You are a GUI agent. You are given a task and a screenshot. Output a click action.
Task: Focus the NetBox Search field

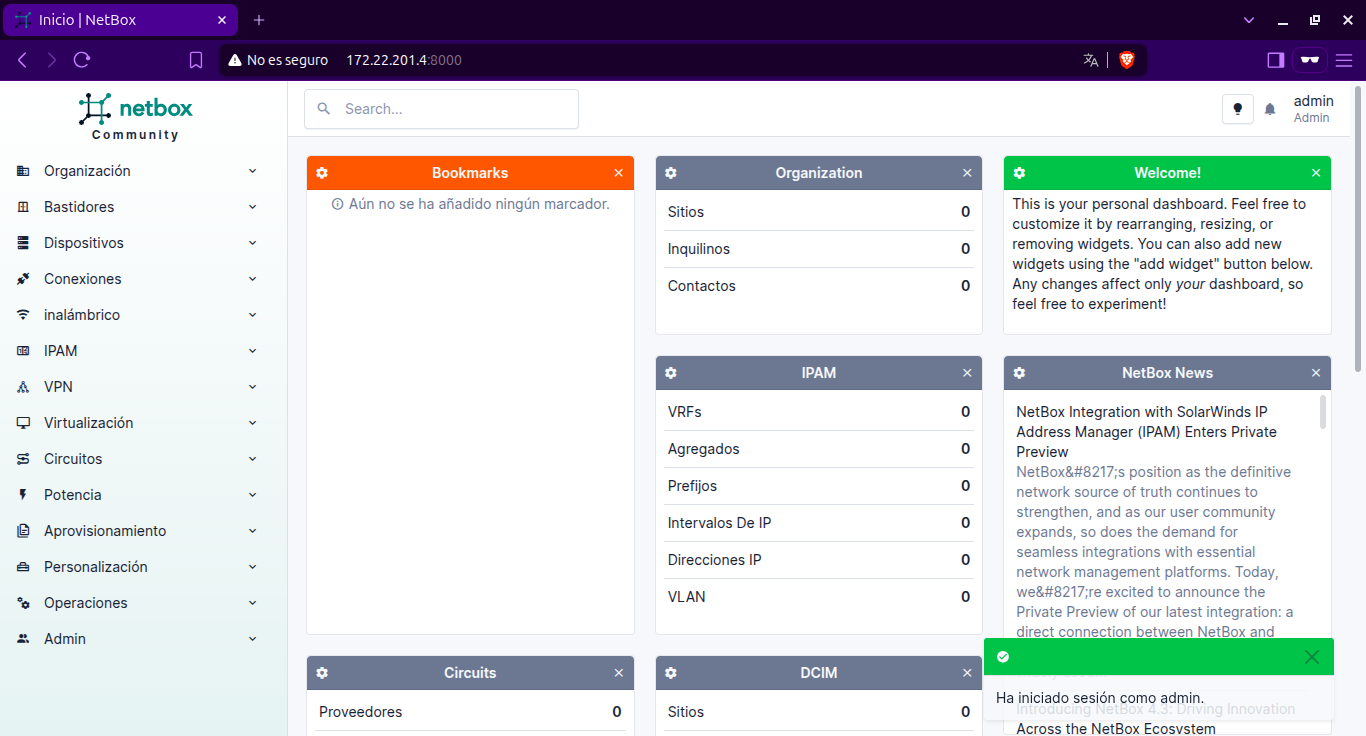tap(442, 109)
